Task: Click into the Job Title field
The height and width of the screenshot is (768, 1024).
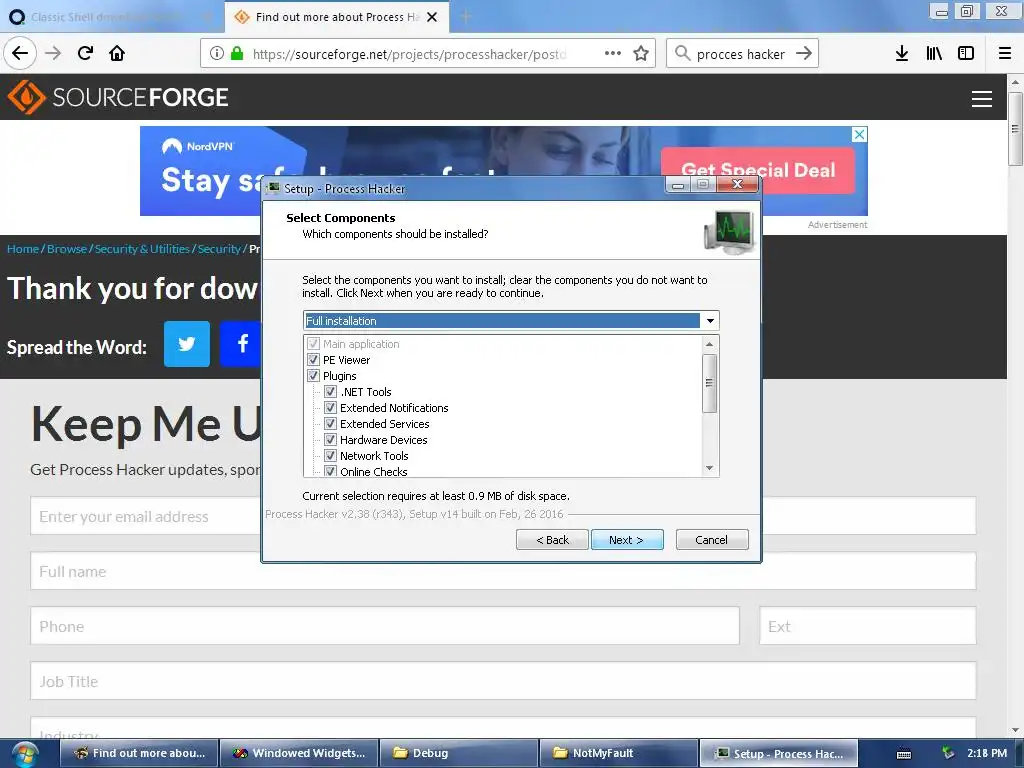Action: [503, 681]
